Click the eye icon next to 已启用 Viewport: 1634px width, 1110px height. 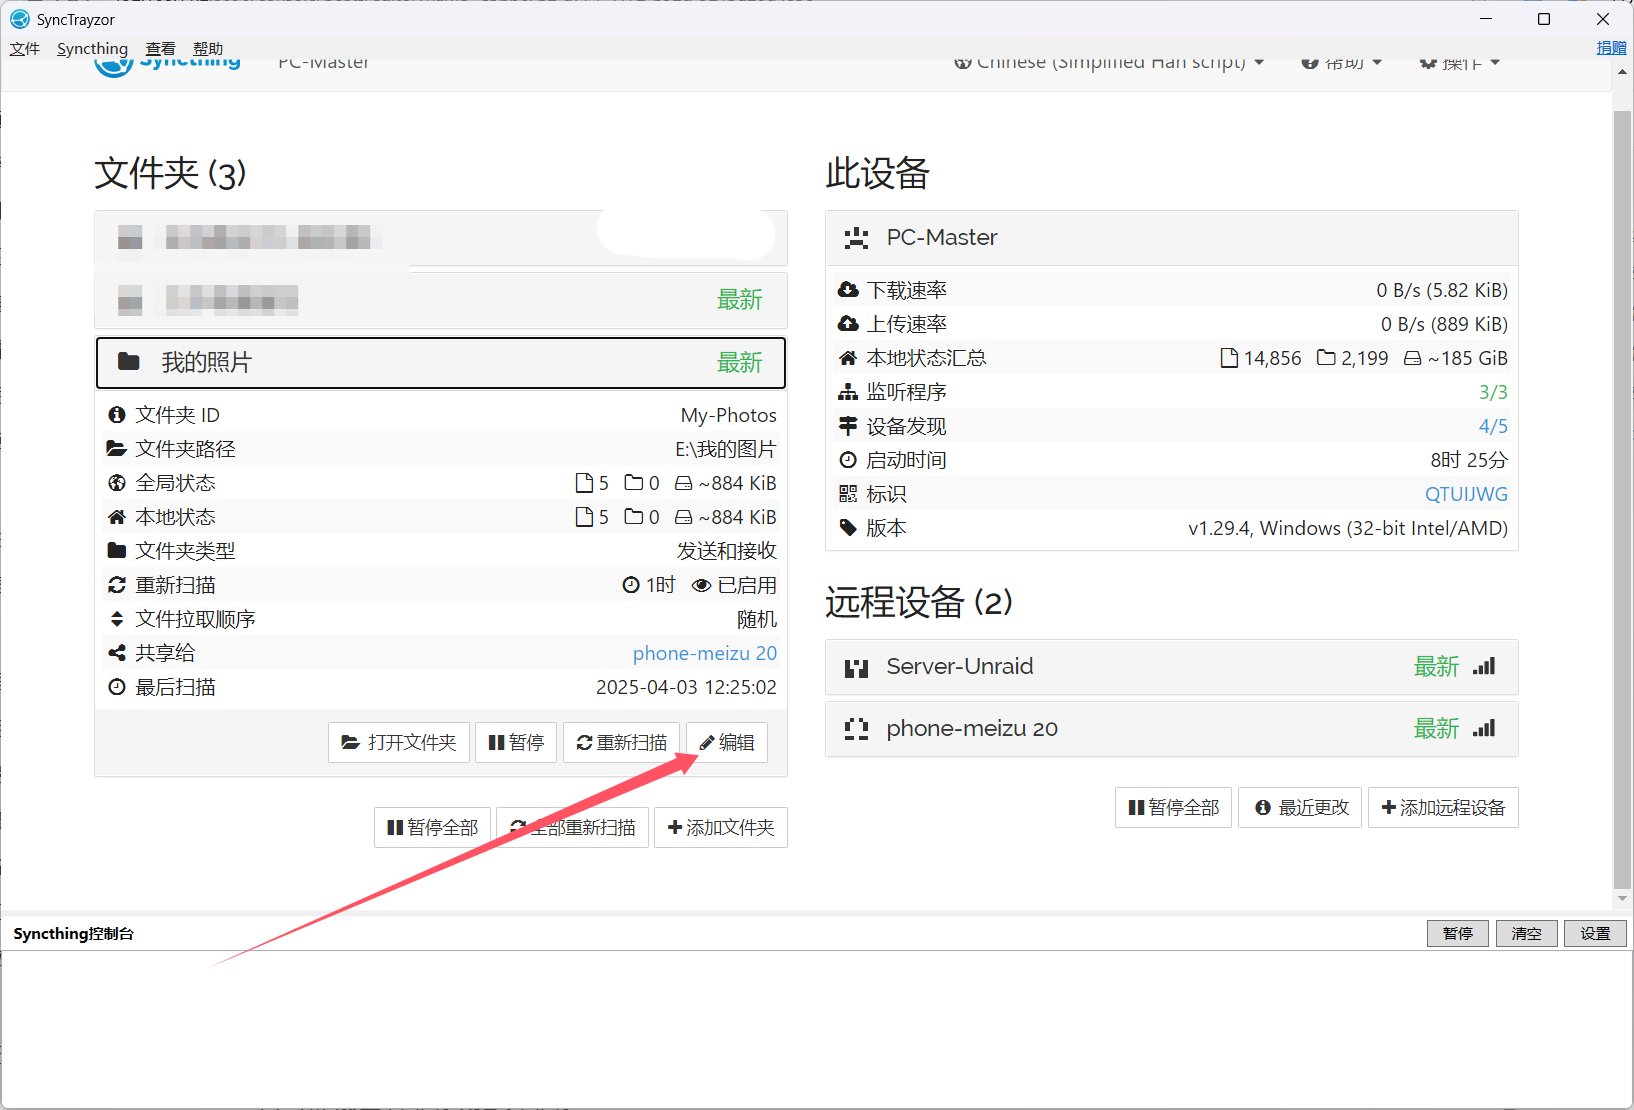[701, 585]
